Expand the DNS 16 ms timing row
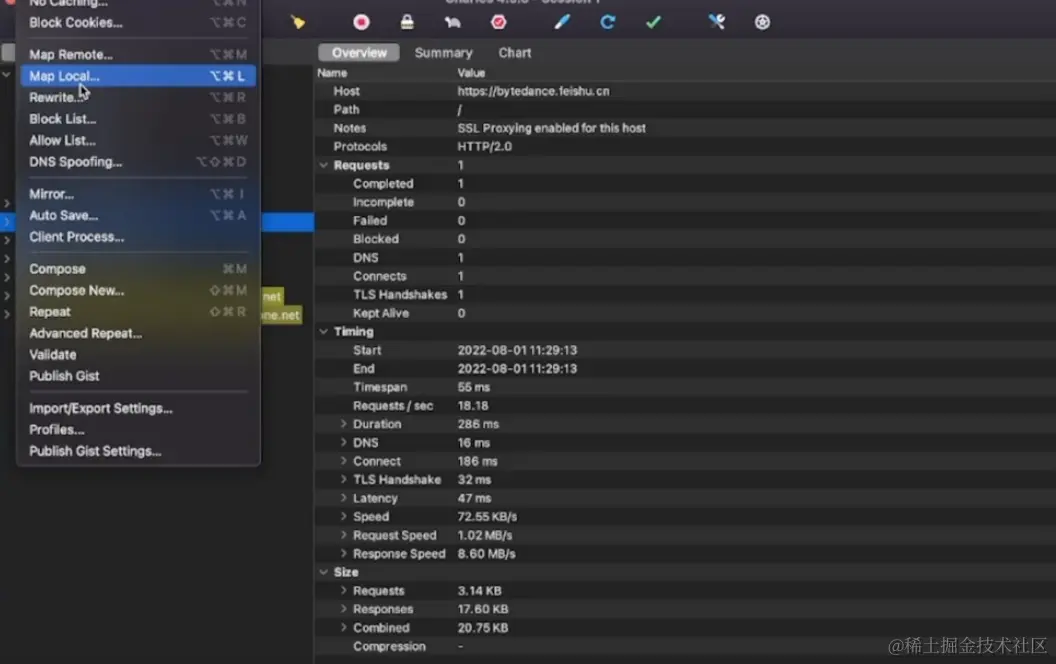The image size is (1056, 664). (343, 442)
